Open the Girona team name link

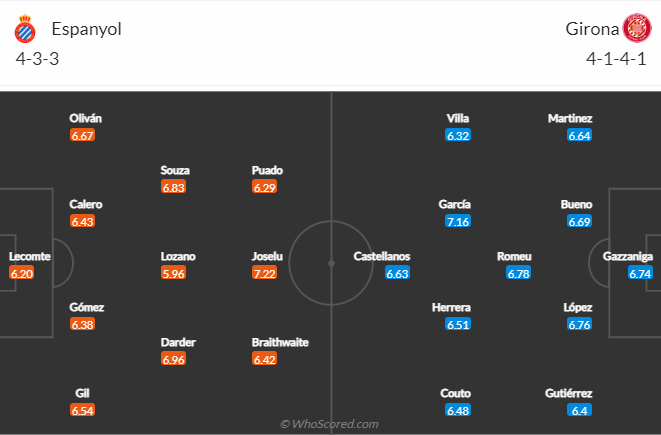[x=592, y=29]
